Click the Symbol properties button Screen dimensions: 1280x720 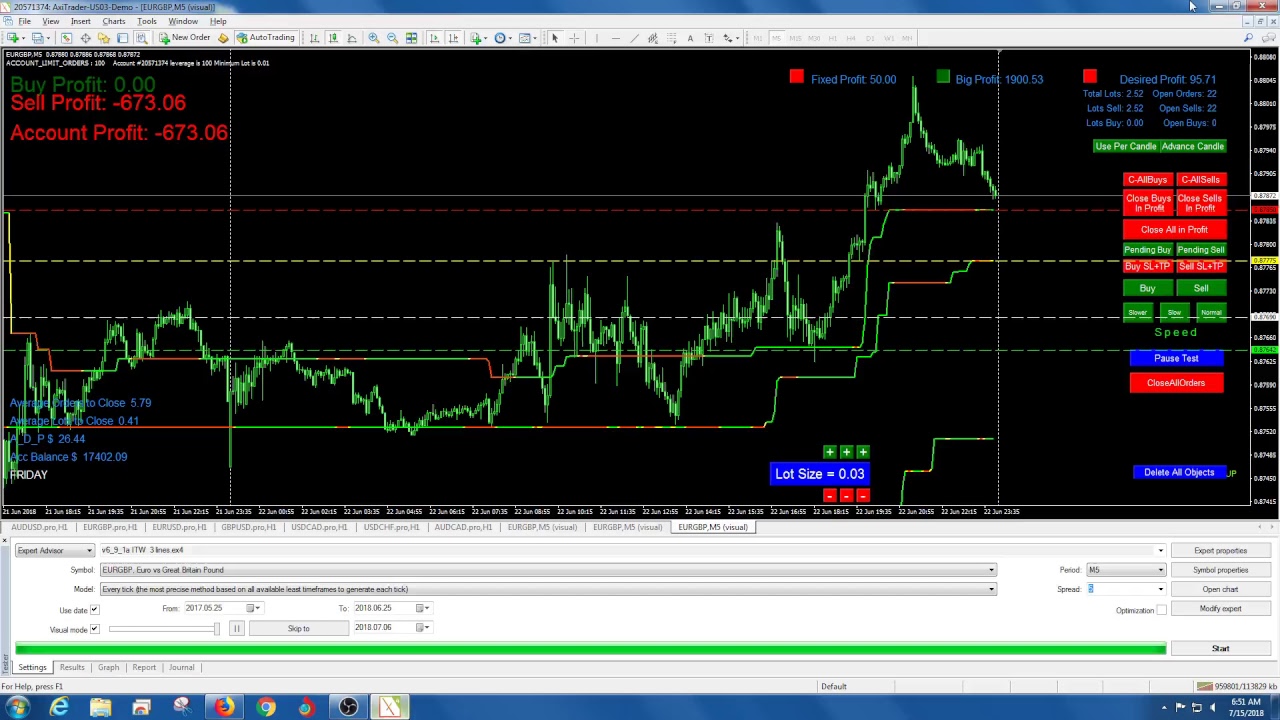1220,570
